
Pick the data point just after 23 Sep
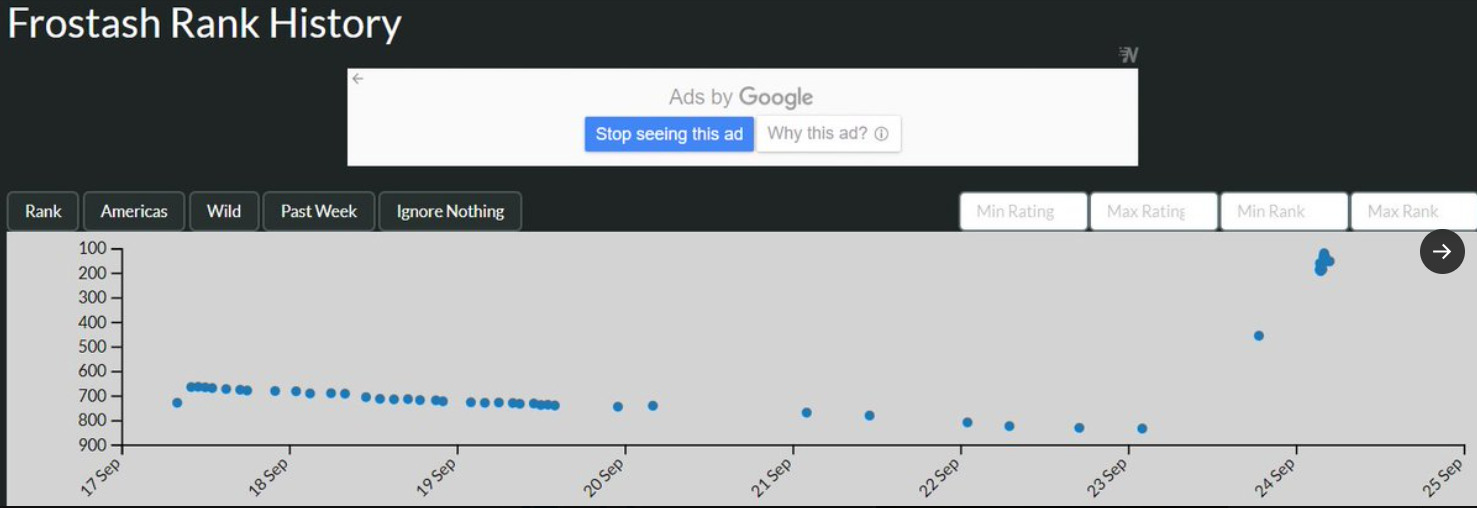pyautogui.click(x=1142, y=429)
